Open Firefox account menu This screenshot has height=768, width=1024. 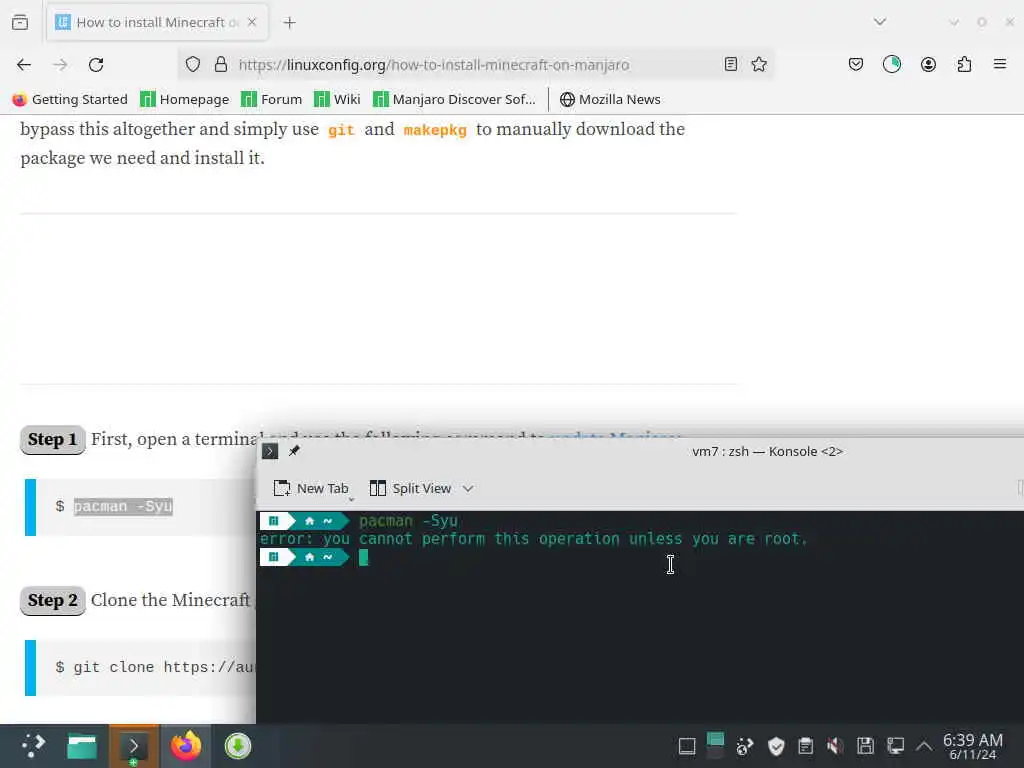pos(928,64)
